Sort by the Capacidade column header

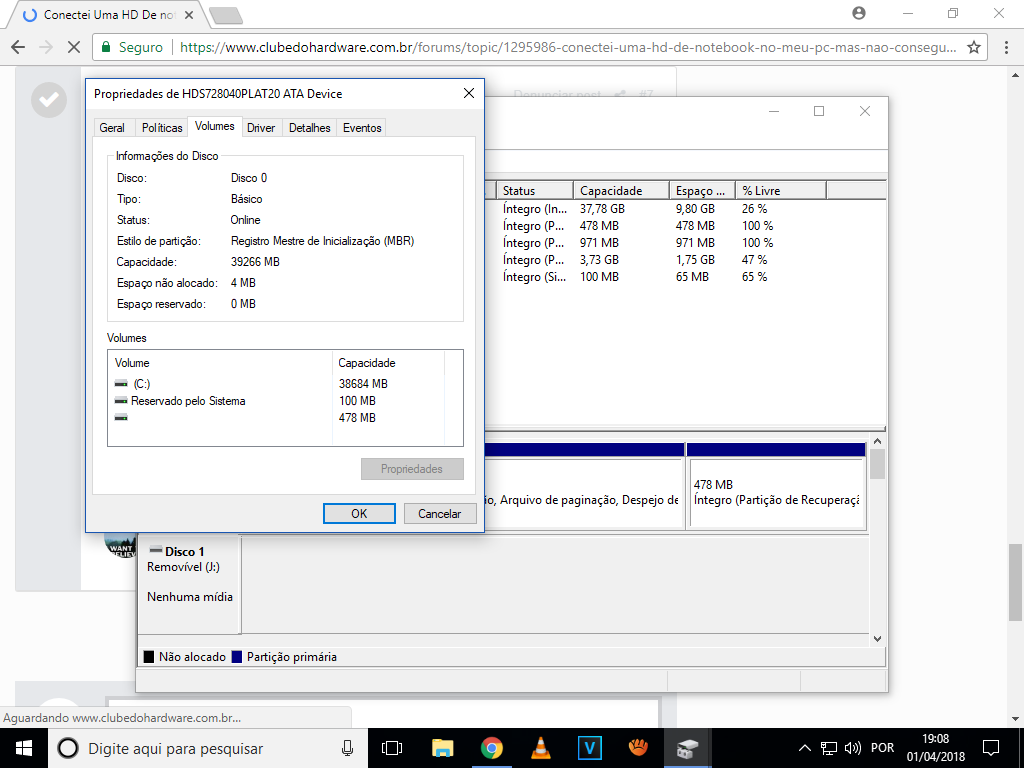(x=622, y=190)
